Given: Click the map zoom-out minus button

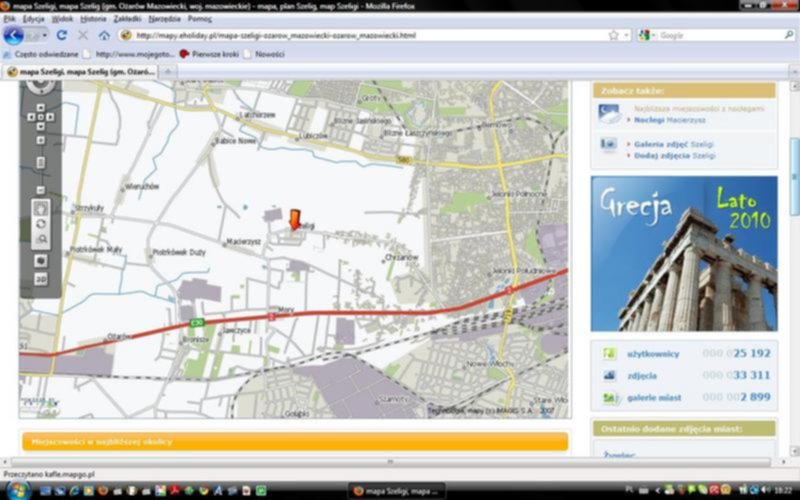Looking at the screenshot, I should coord(41,189).
